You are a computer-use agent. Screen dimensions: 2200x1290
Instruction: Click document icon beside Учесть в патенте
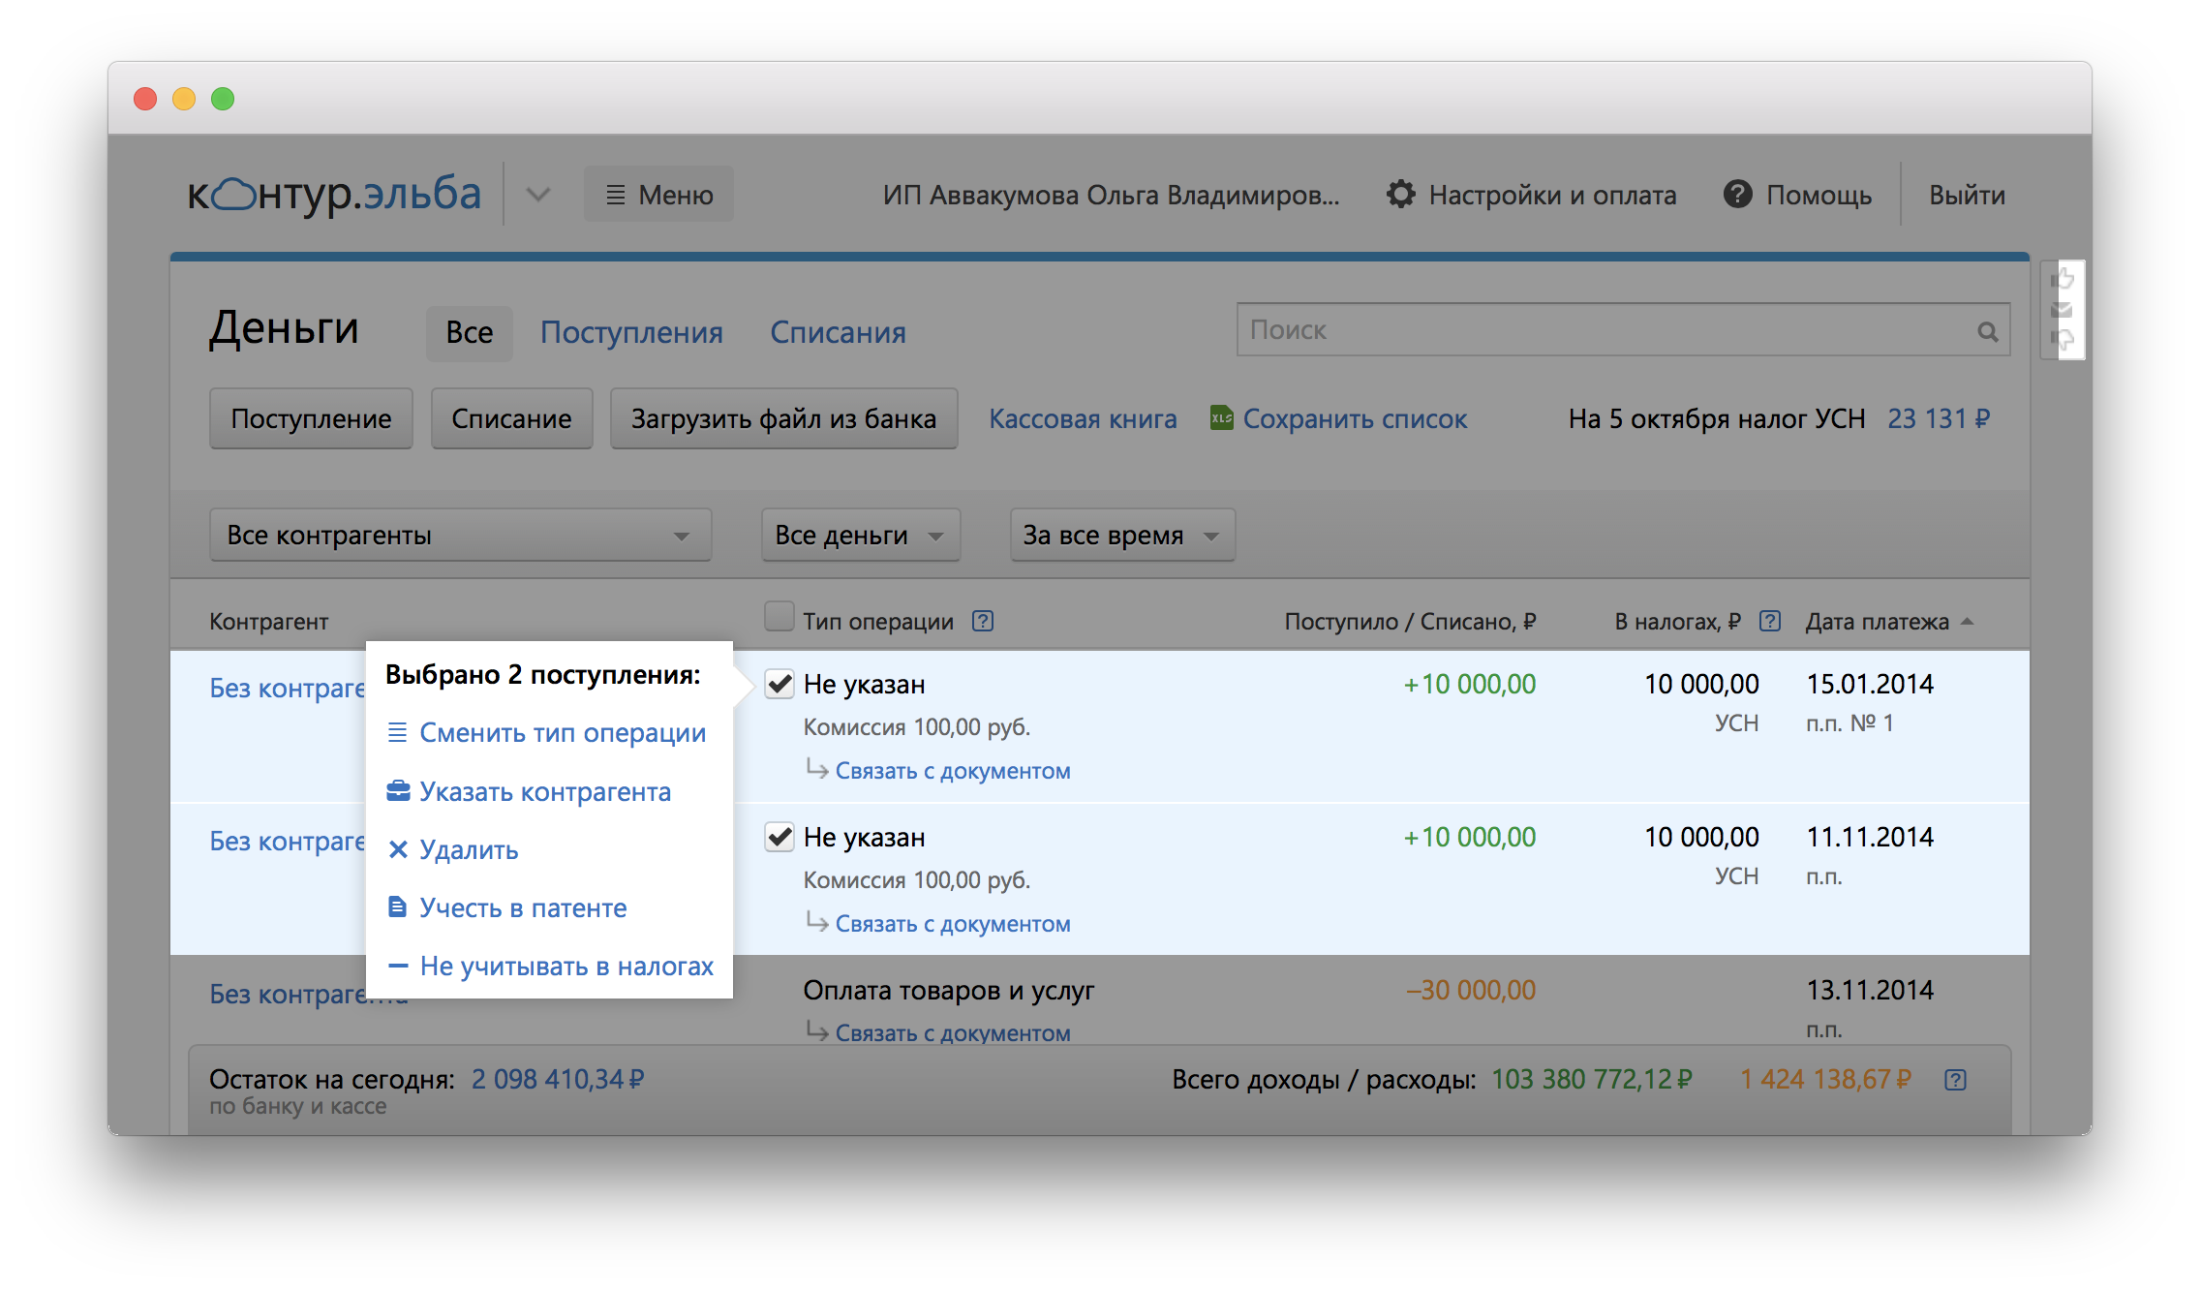(x=397, y=907)
